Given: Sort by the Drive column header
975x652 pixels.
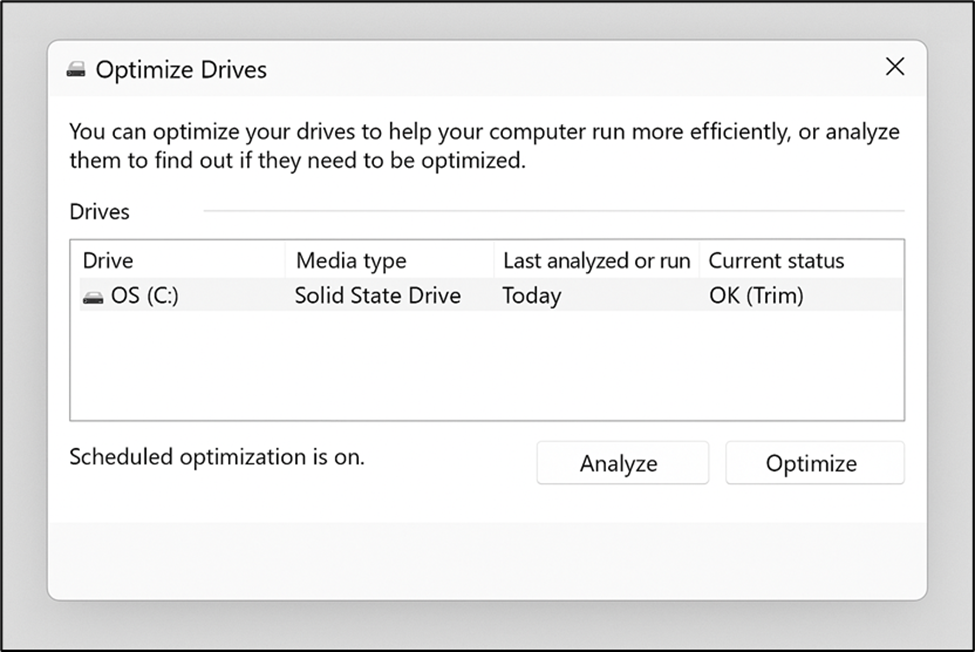Looking at the screenshot, I should click(x=178, y=260).
